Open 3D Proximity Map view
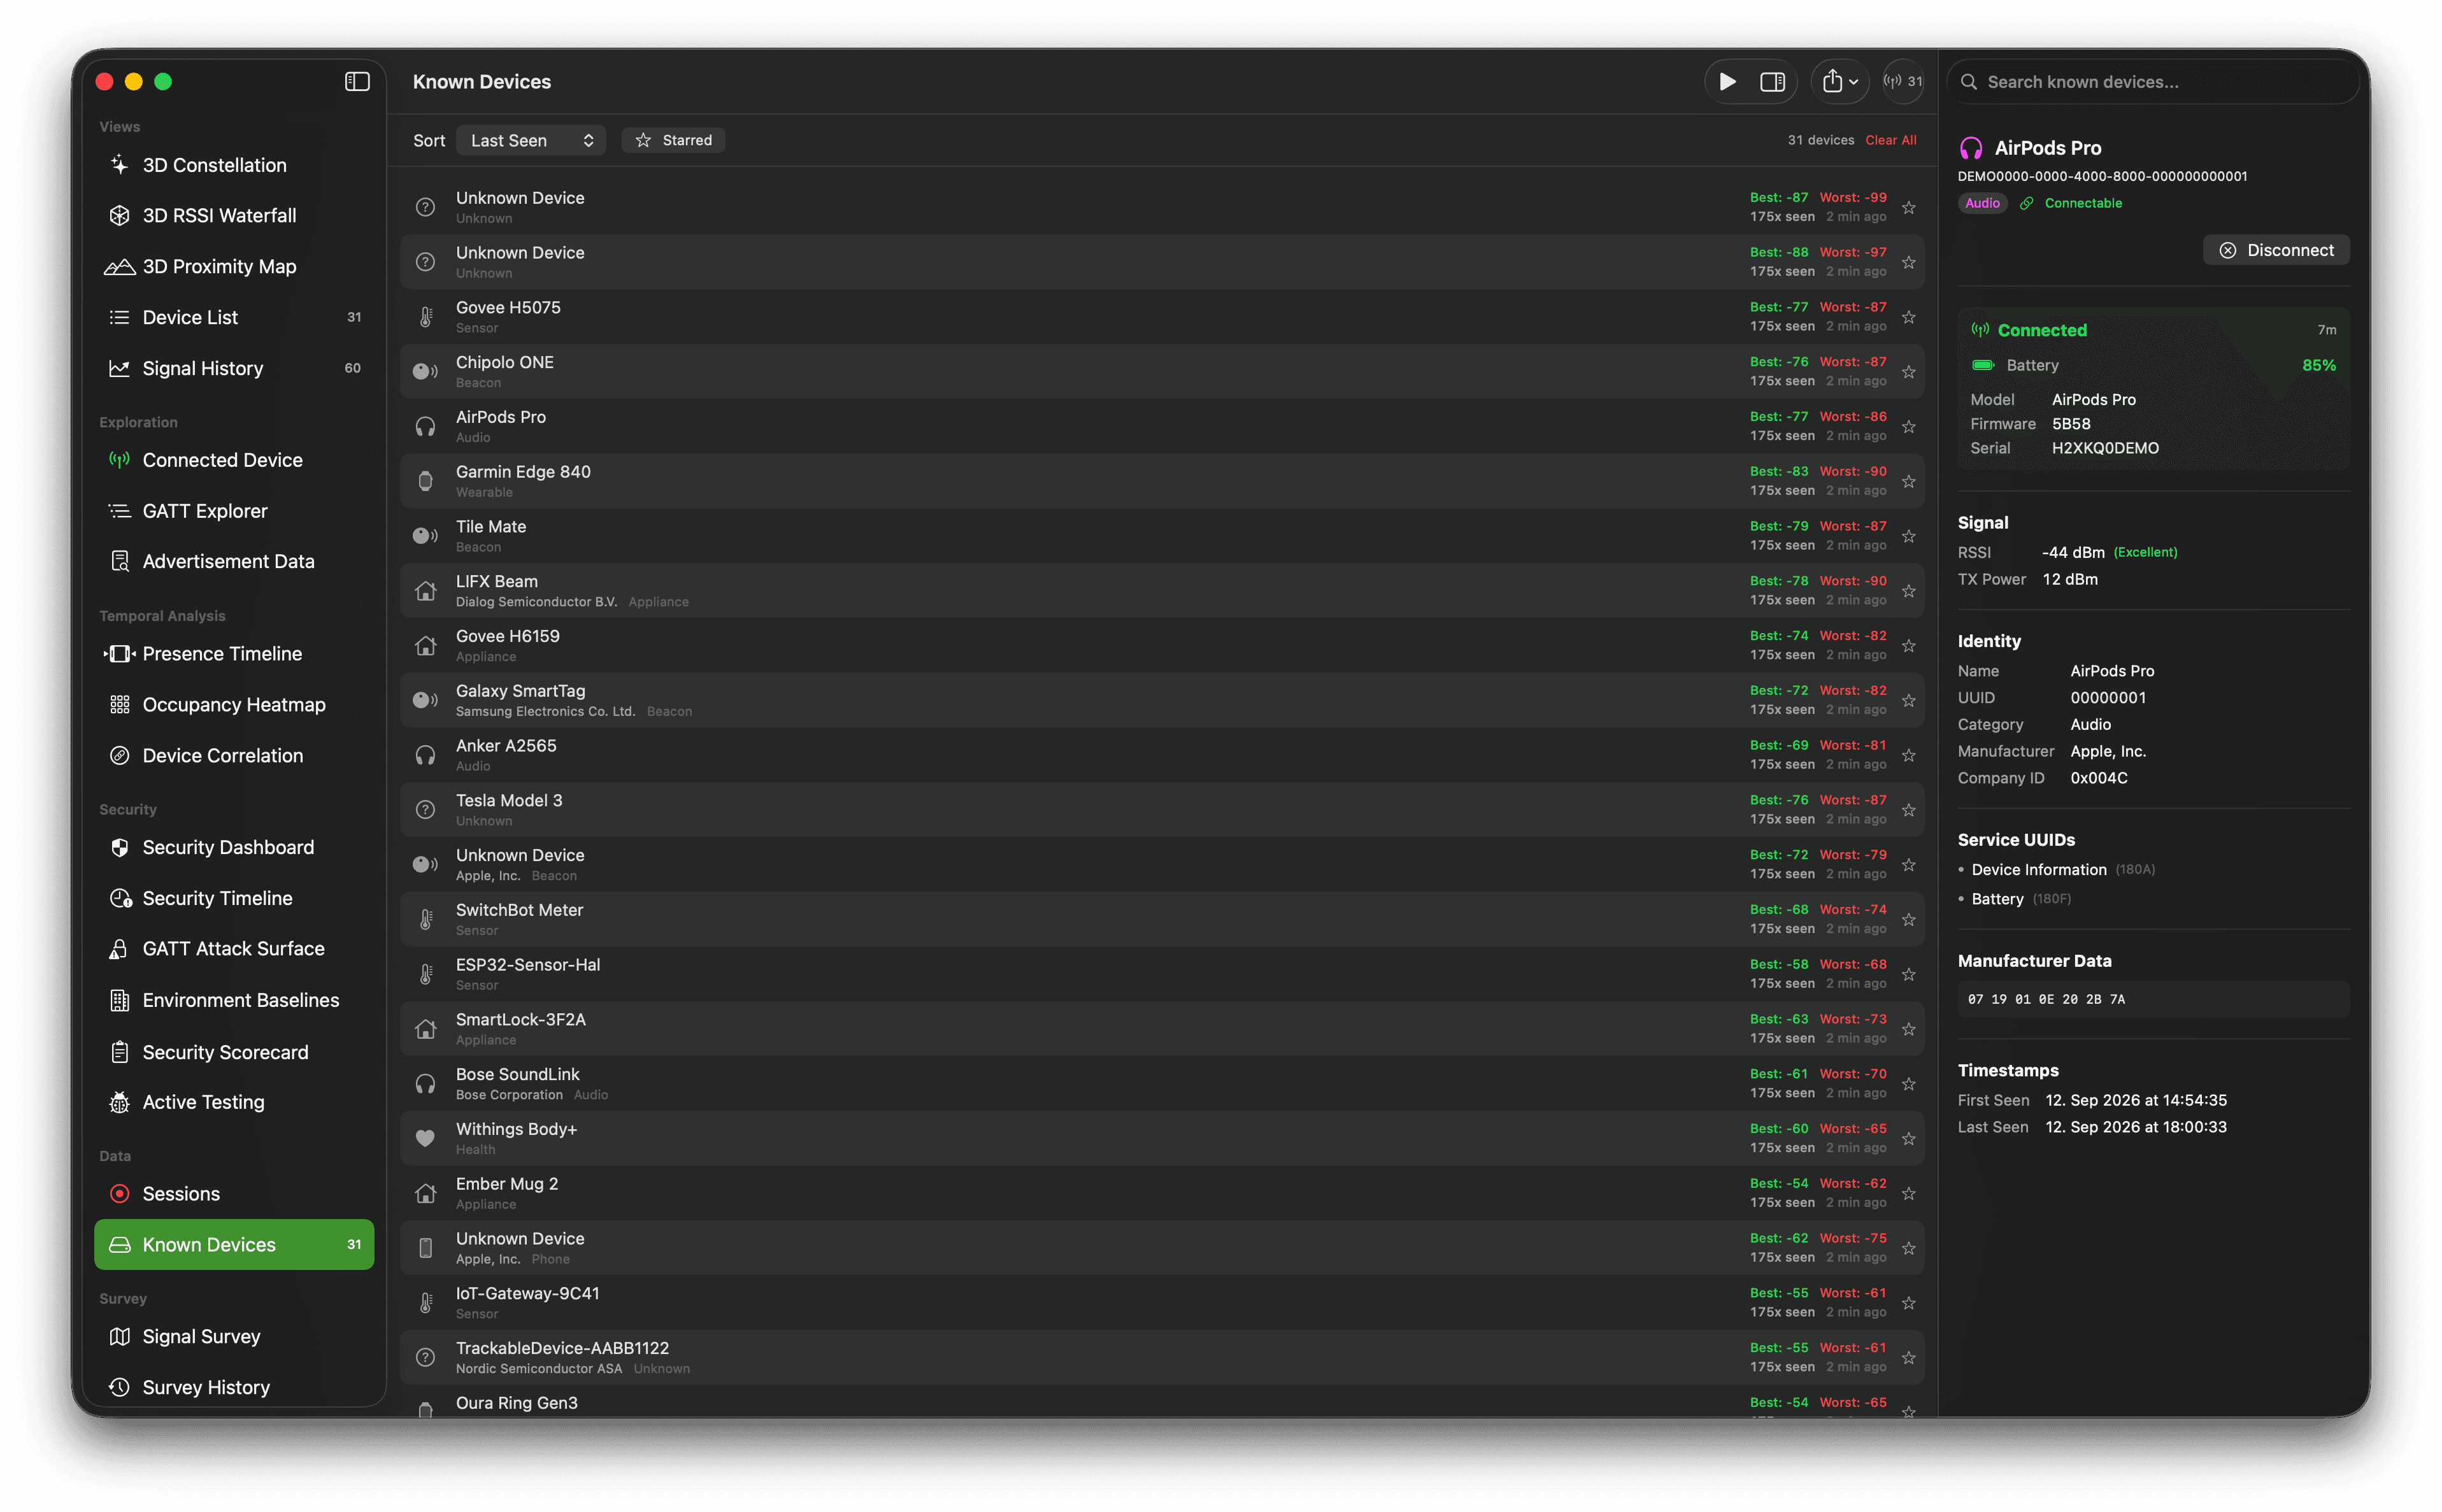The width and height of the screenshot is (2442, 1512). (x=234, y=267)
